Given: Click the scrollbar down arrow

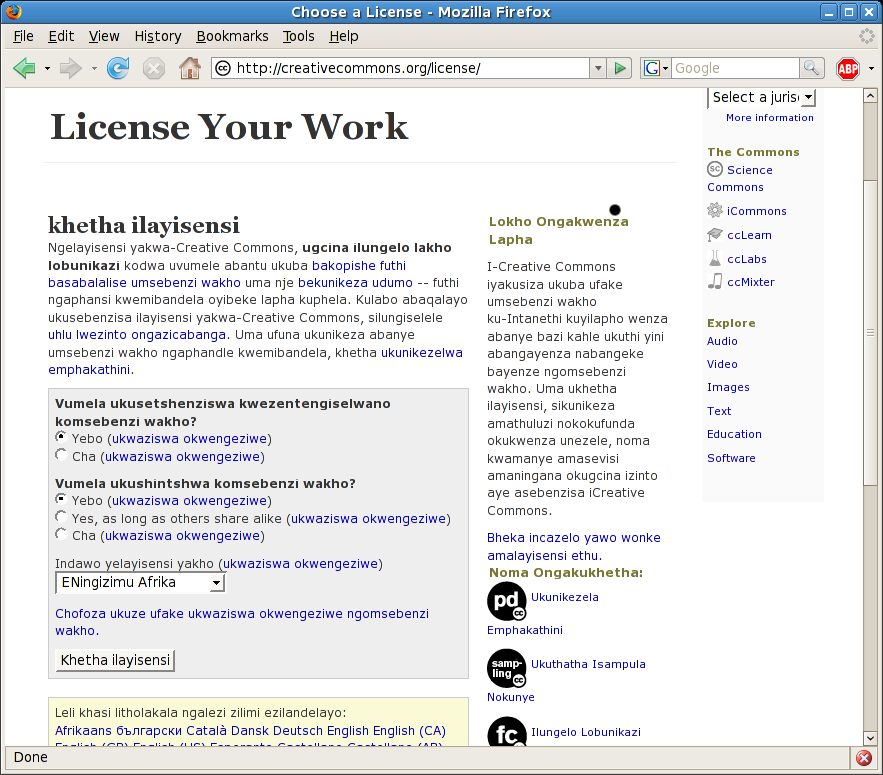Looking at the screenshot, I should [x=870, y=738].
